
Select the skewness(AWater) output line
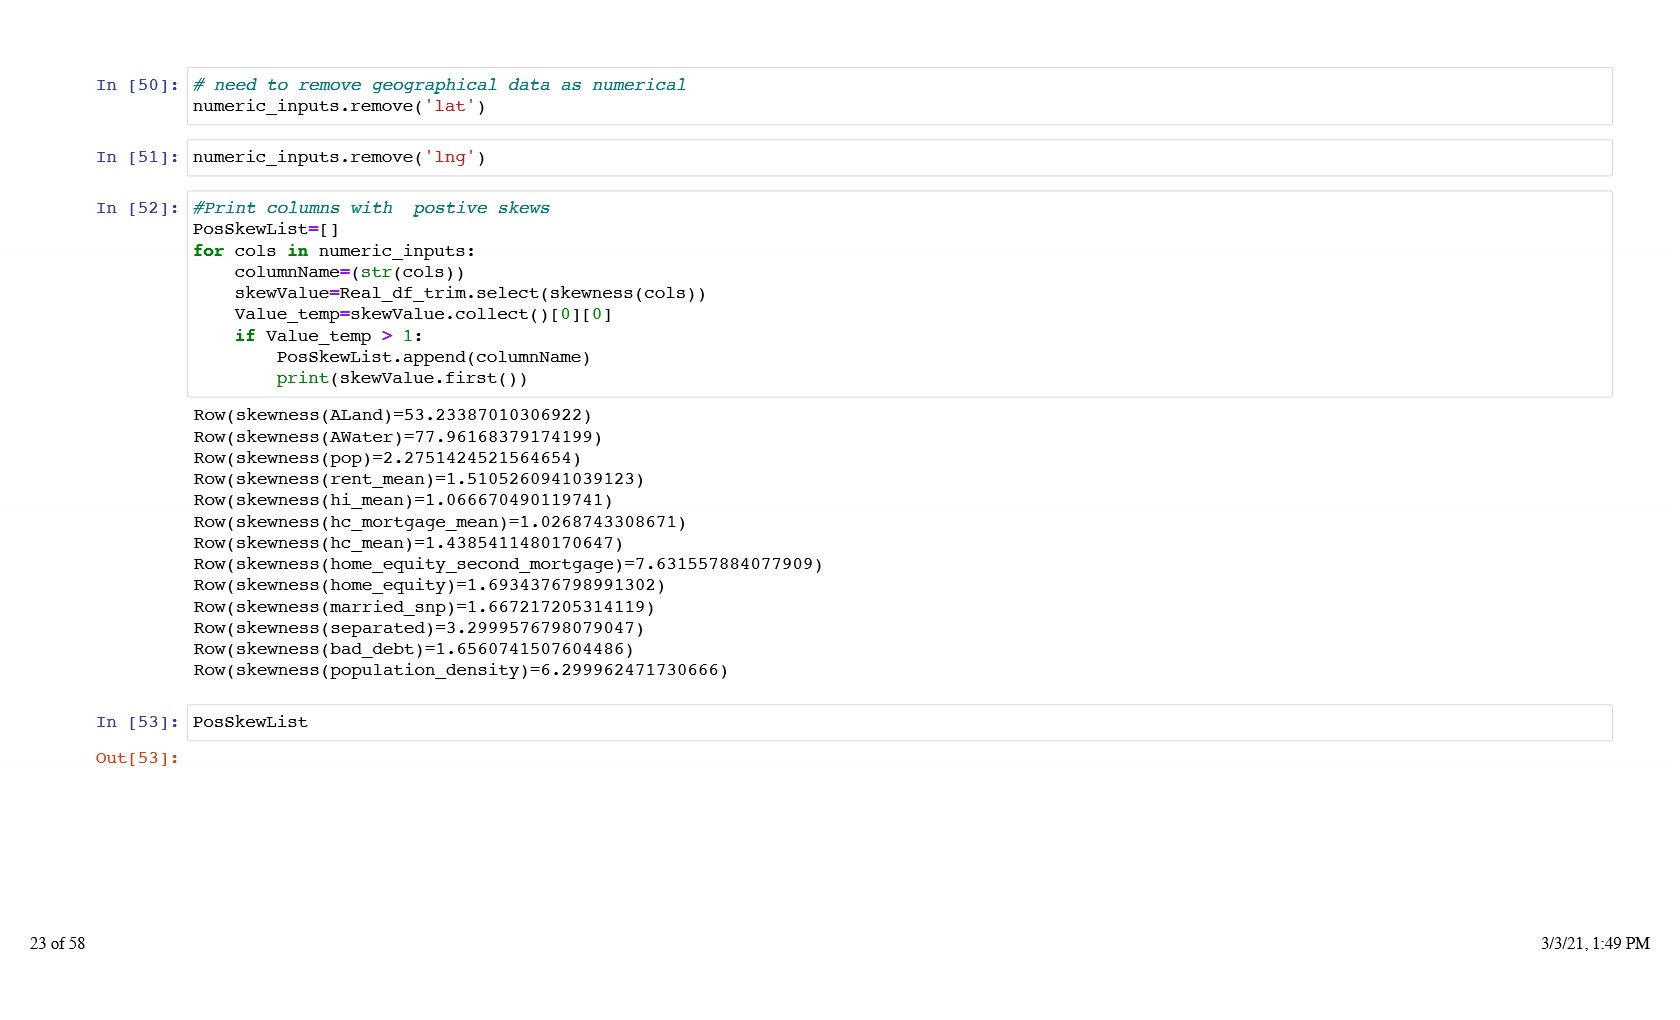397,438
